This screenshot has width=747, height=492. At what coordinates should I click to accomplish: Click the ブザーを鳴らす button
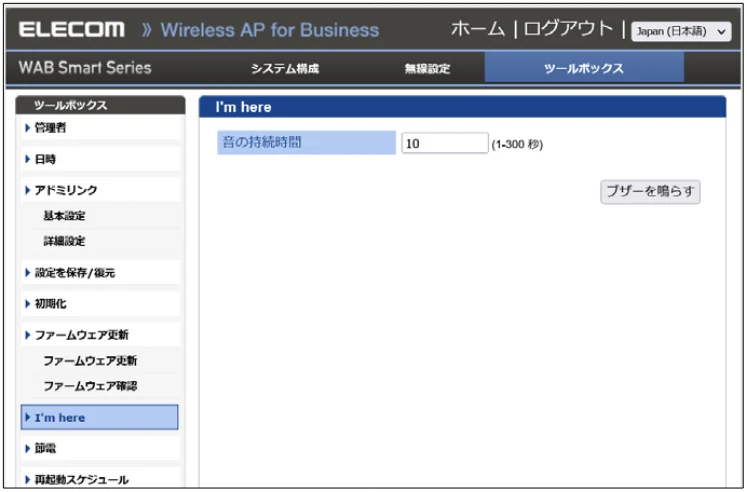click(x=650, y=191)
